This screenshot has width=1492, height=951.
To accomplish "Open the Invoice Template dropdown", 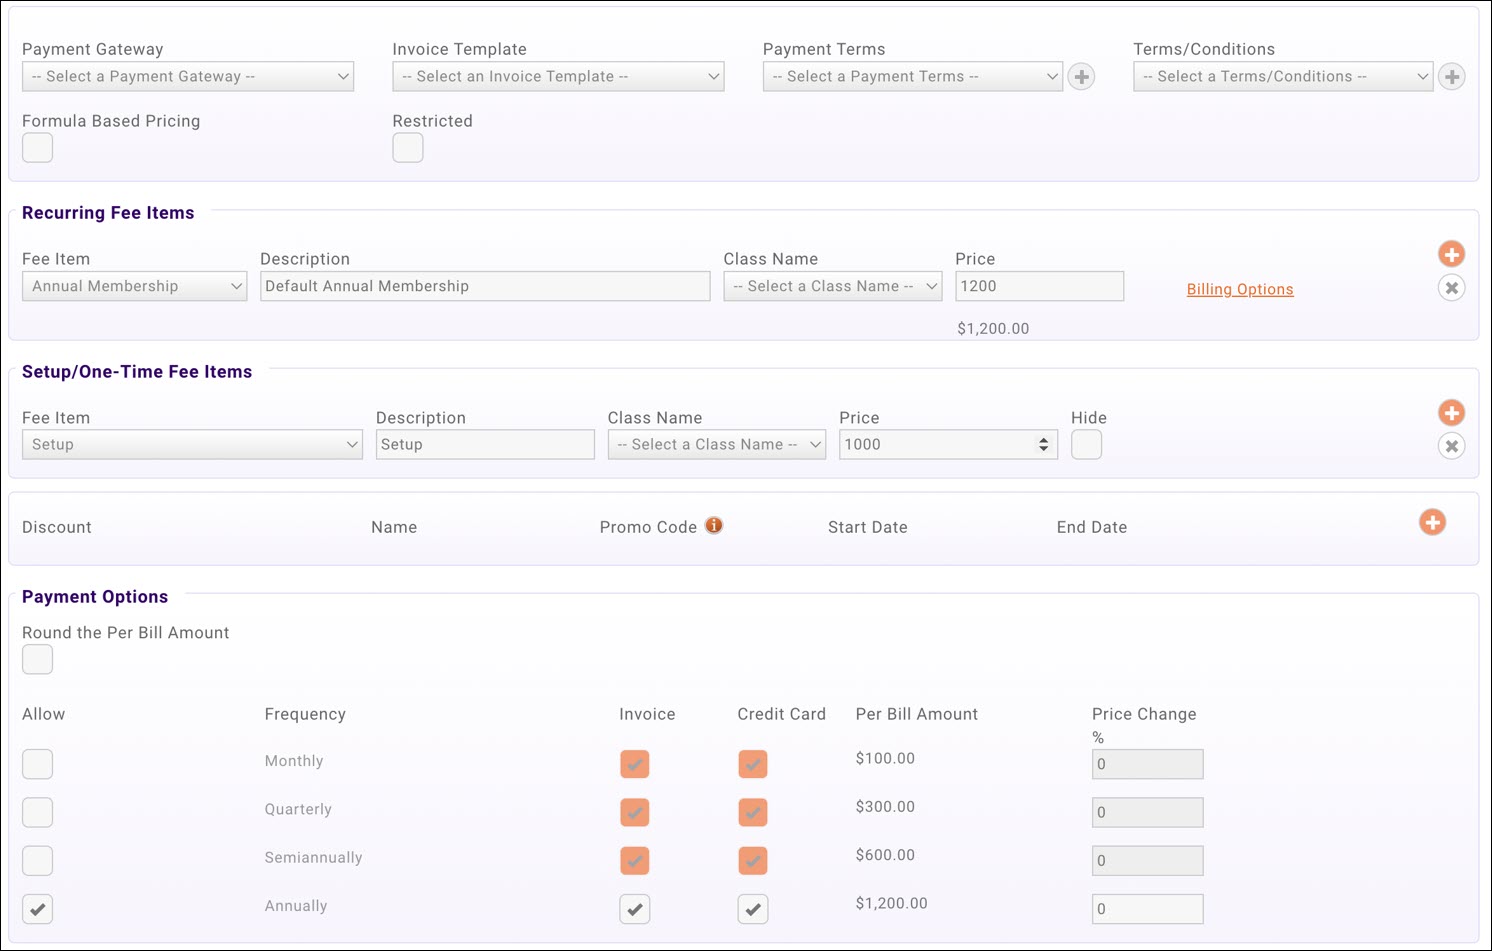I will click(x=558, y=76).
